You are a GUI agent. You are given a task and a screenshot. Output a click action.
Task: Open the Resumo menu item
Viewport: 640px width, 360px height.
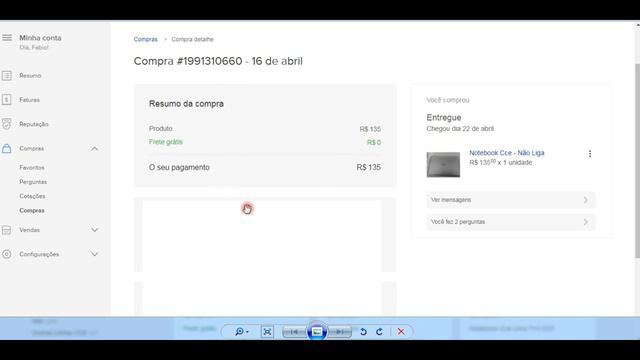(30, 76)
